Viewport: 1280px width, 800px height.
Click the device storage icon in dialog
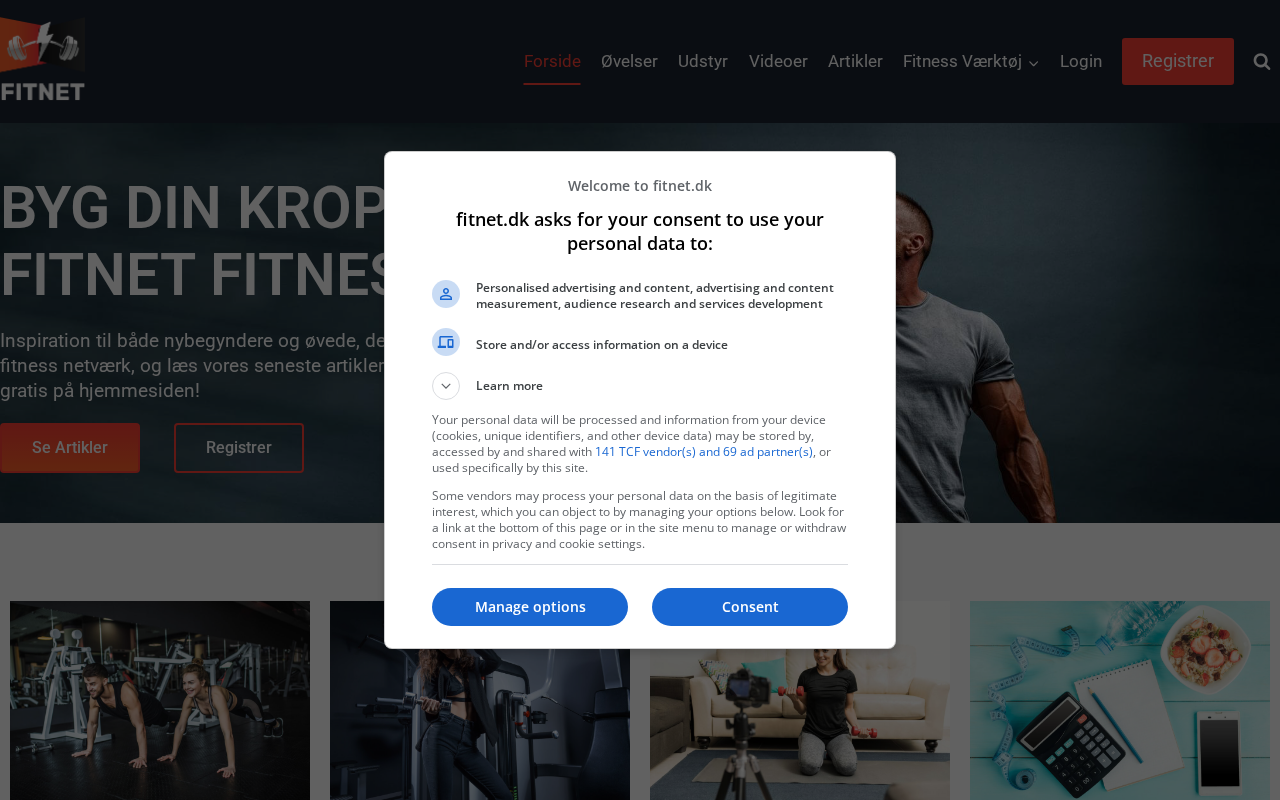coord(446,342)
